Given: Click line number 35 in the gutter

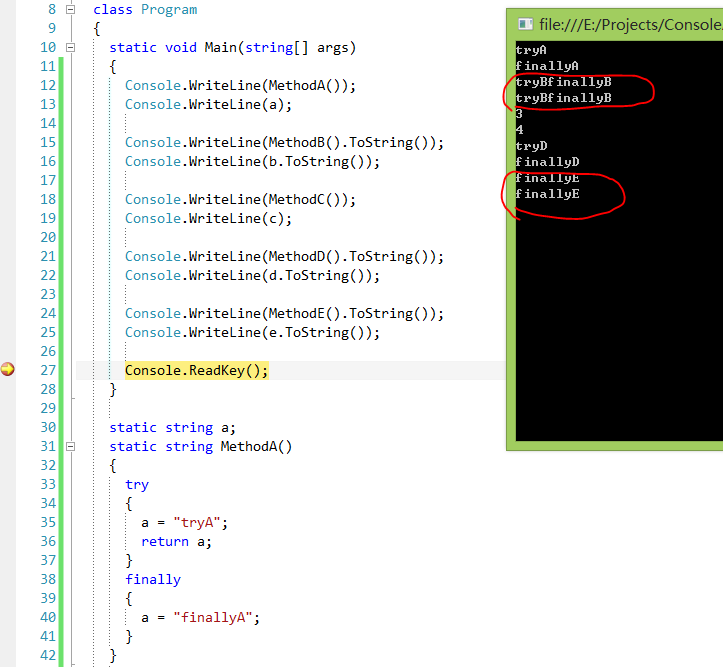Looking at the screenshot, I should (48, 523).
